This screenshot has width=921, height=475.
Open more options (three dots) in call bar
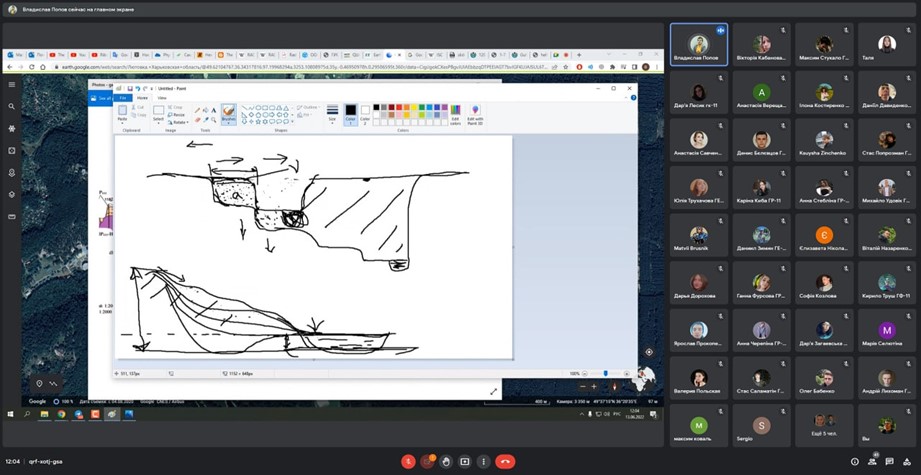click(484, 461)
